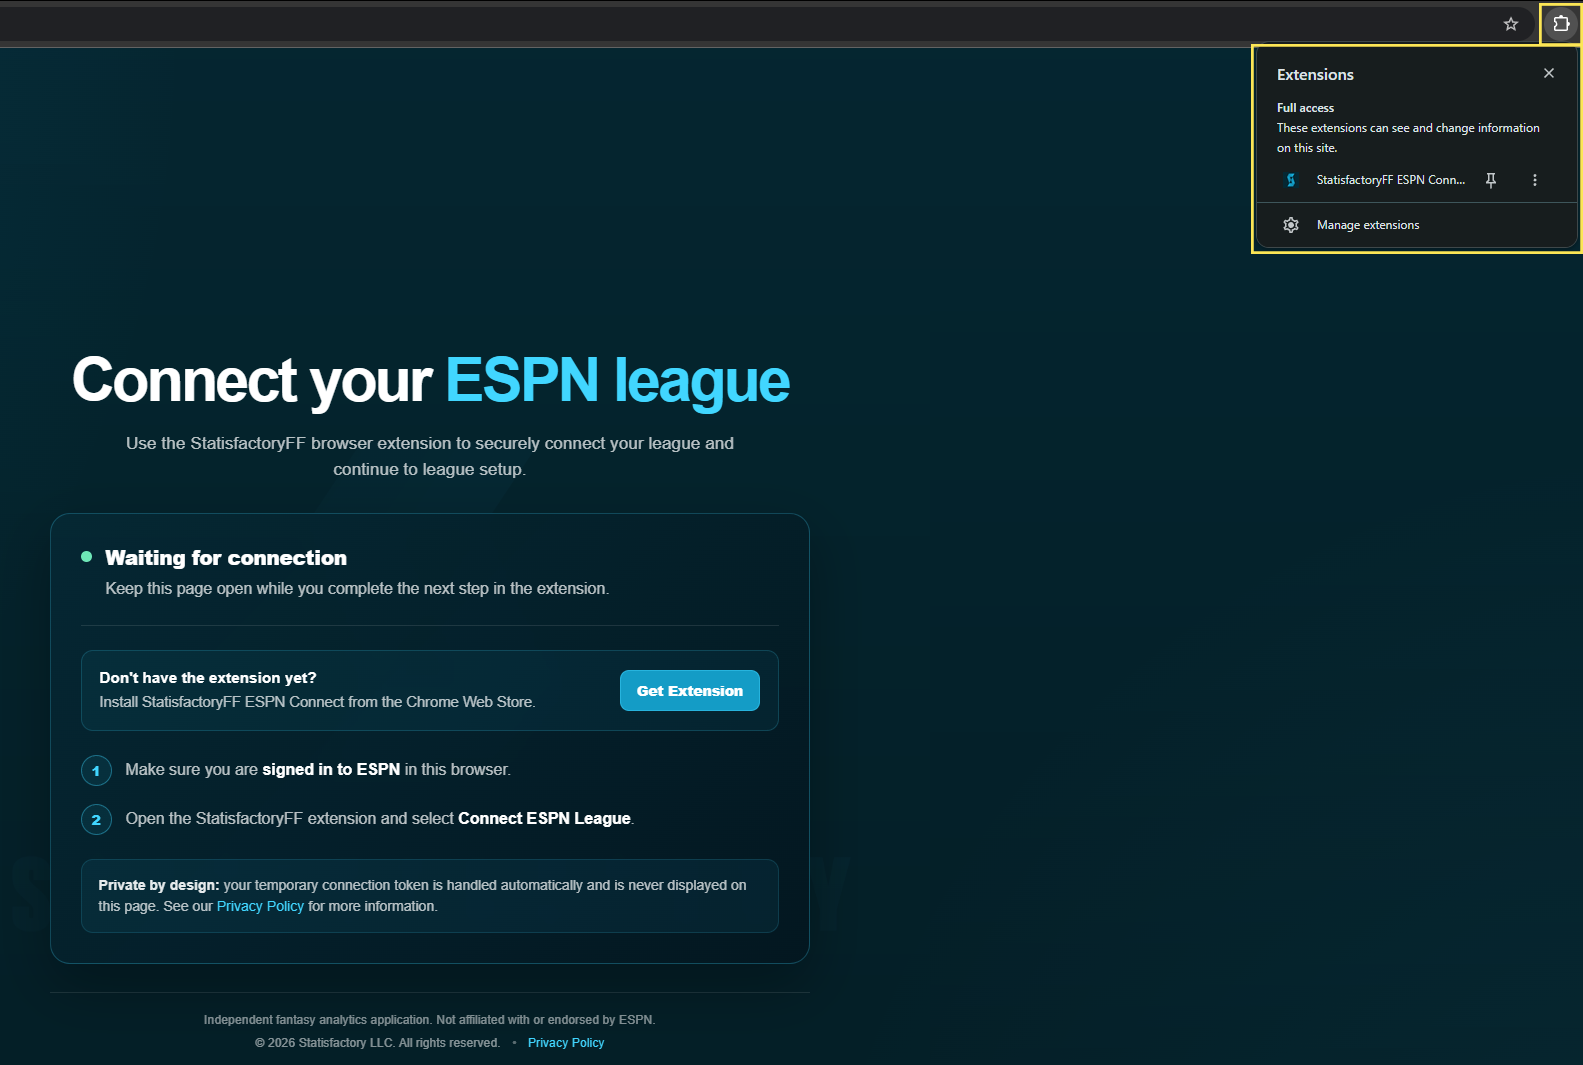This screenshot has width=1583, height=1065.
Task: Click the 'Private by design:' bold label
Action: point(158,885)
